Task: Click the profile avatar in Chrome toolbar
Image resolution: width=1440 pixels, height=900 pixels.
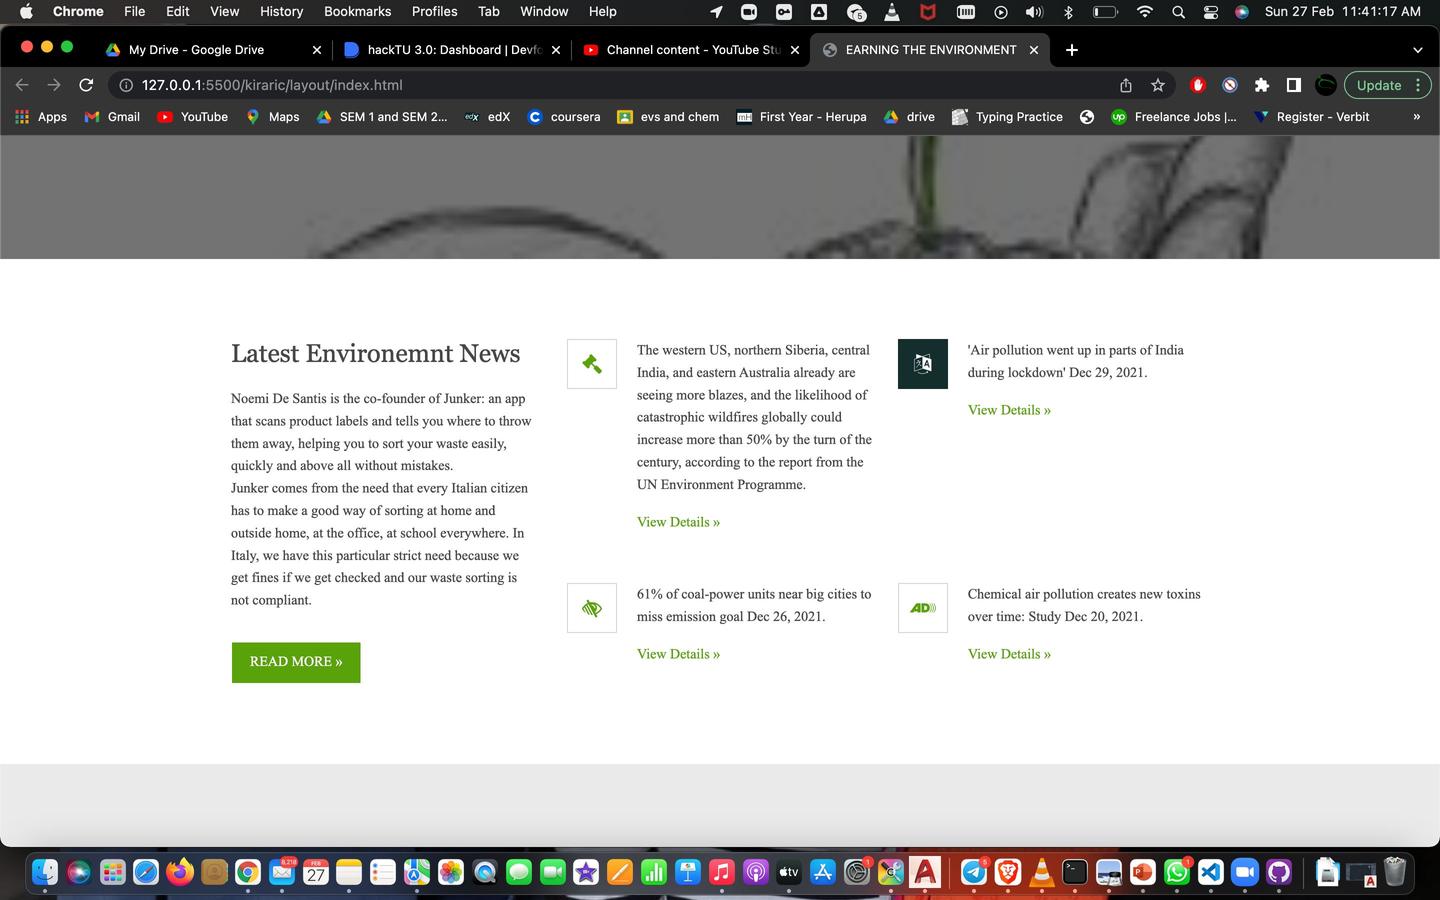Action: pyautogui.click(x=1326, y=85)
